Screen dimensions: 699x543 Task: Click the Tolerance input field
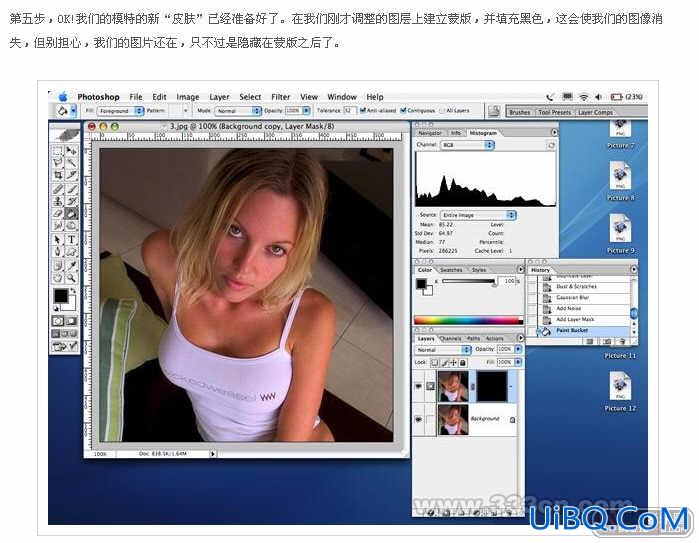pyautogui.click(x=349, y=111)
